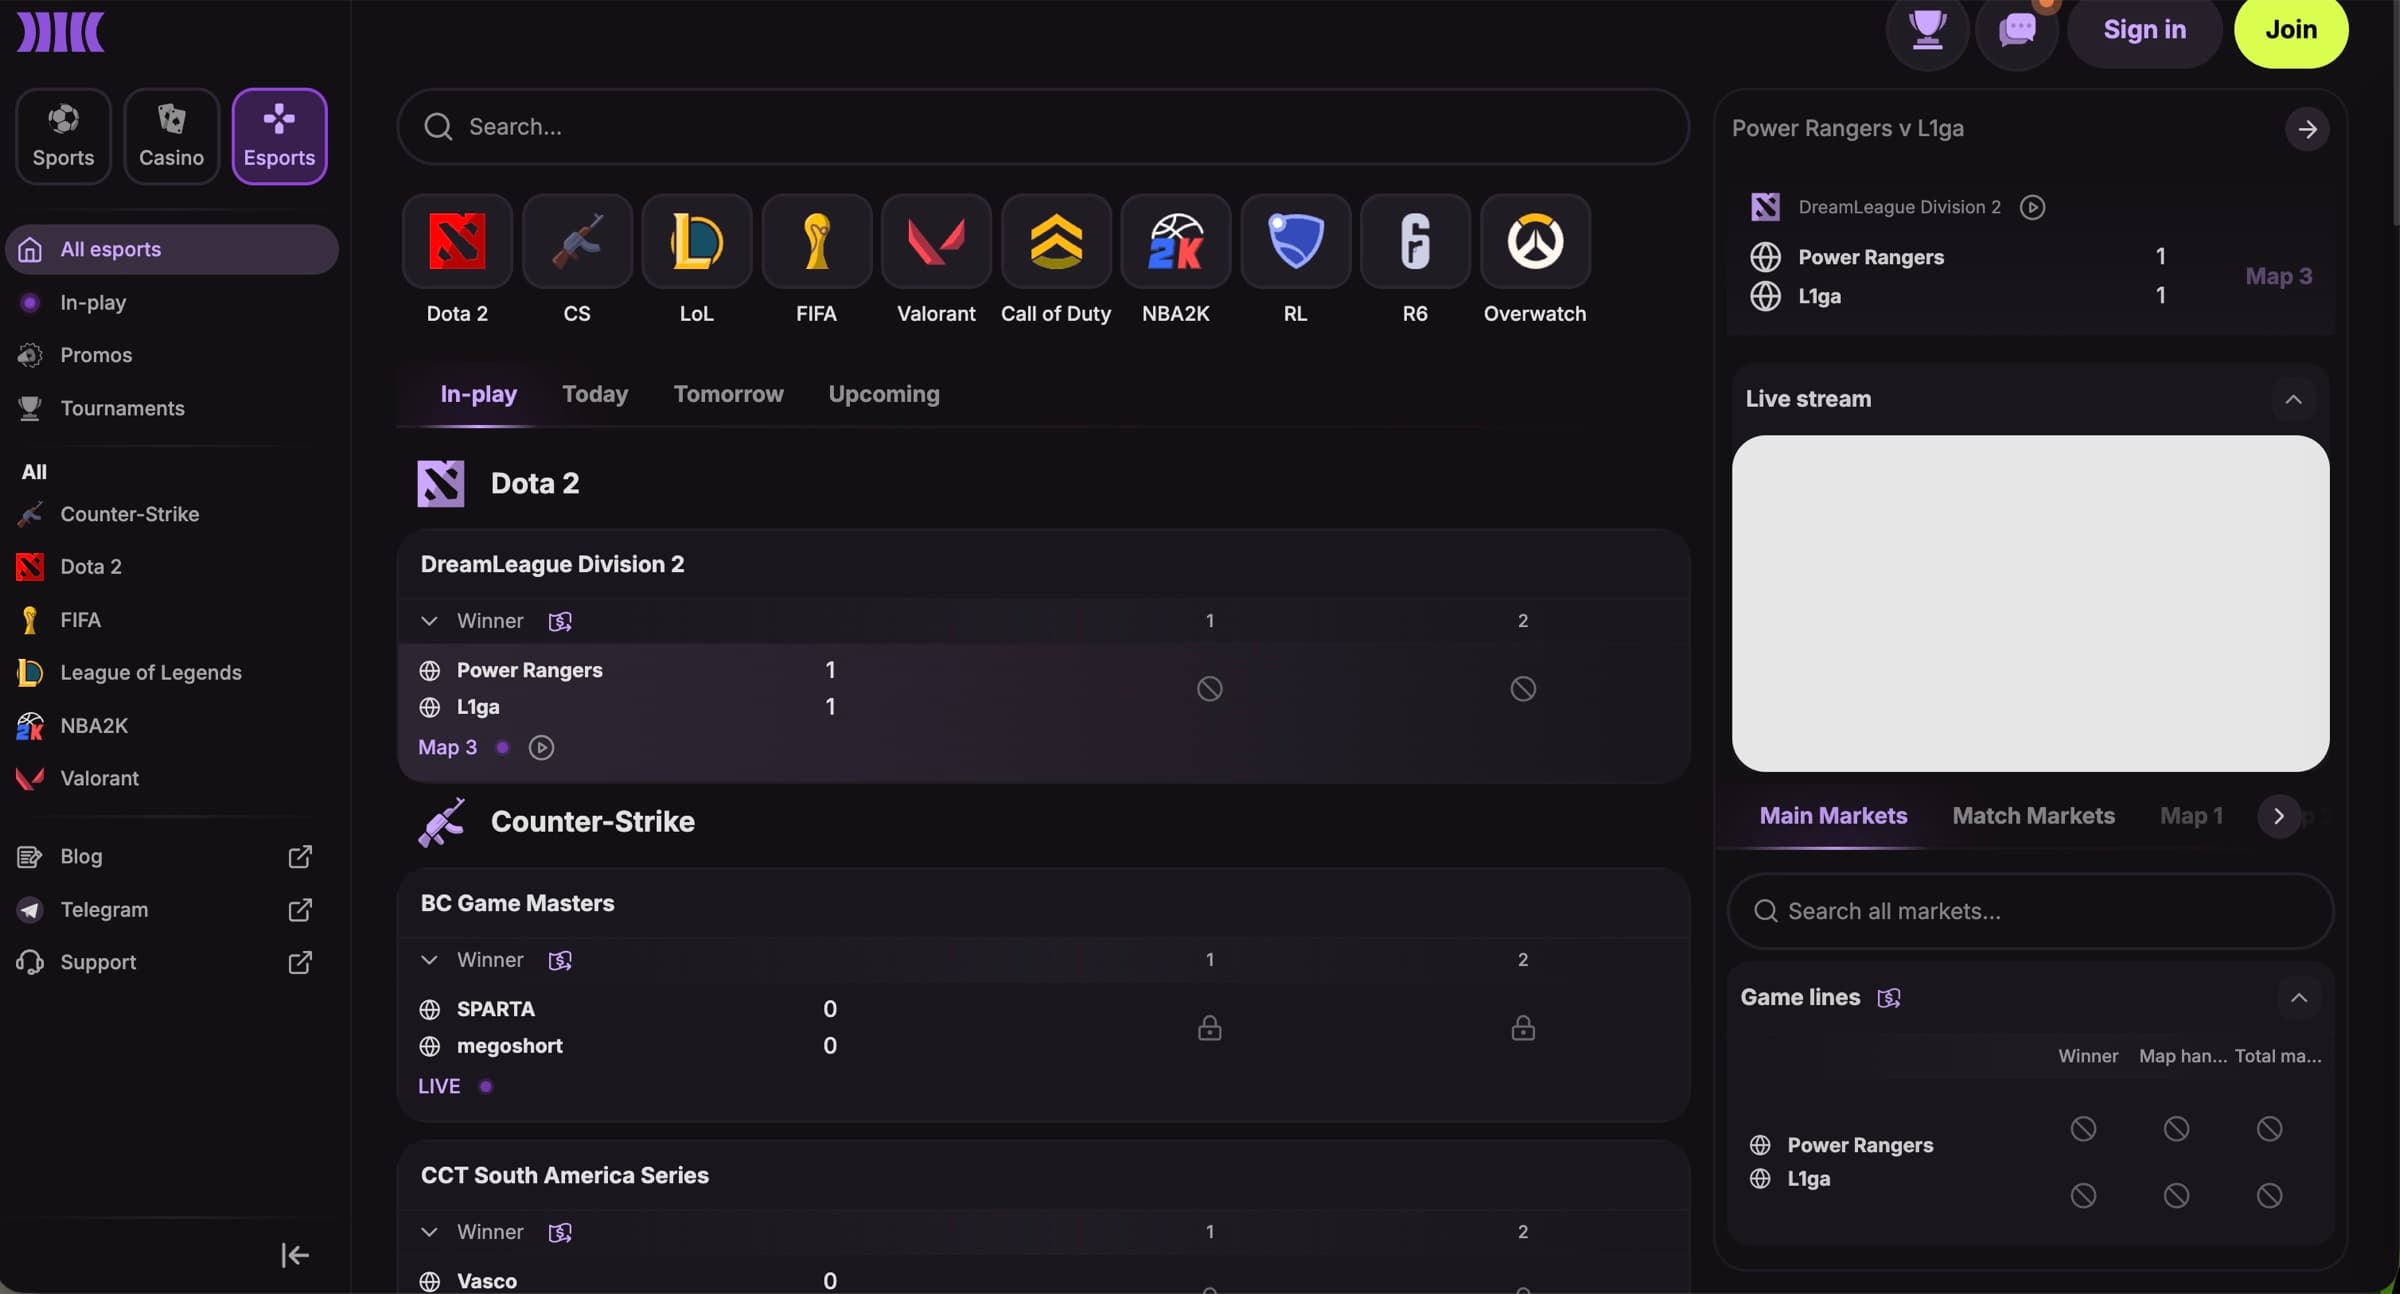The width and height of the screenshot is (2400, 1294).
Task: Switch to the Casino section
Action: coord(171,136)
